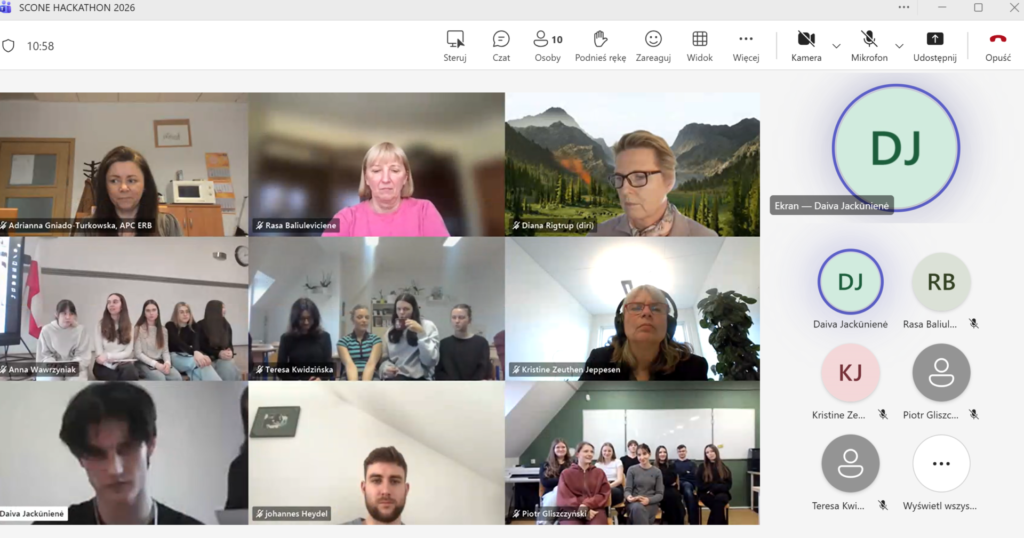The image size is (1024, 538).
Task: Open Zareaguj reactions menu
Action: coord(653,45)
